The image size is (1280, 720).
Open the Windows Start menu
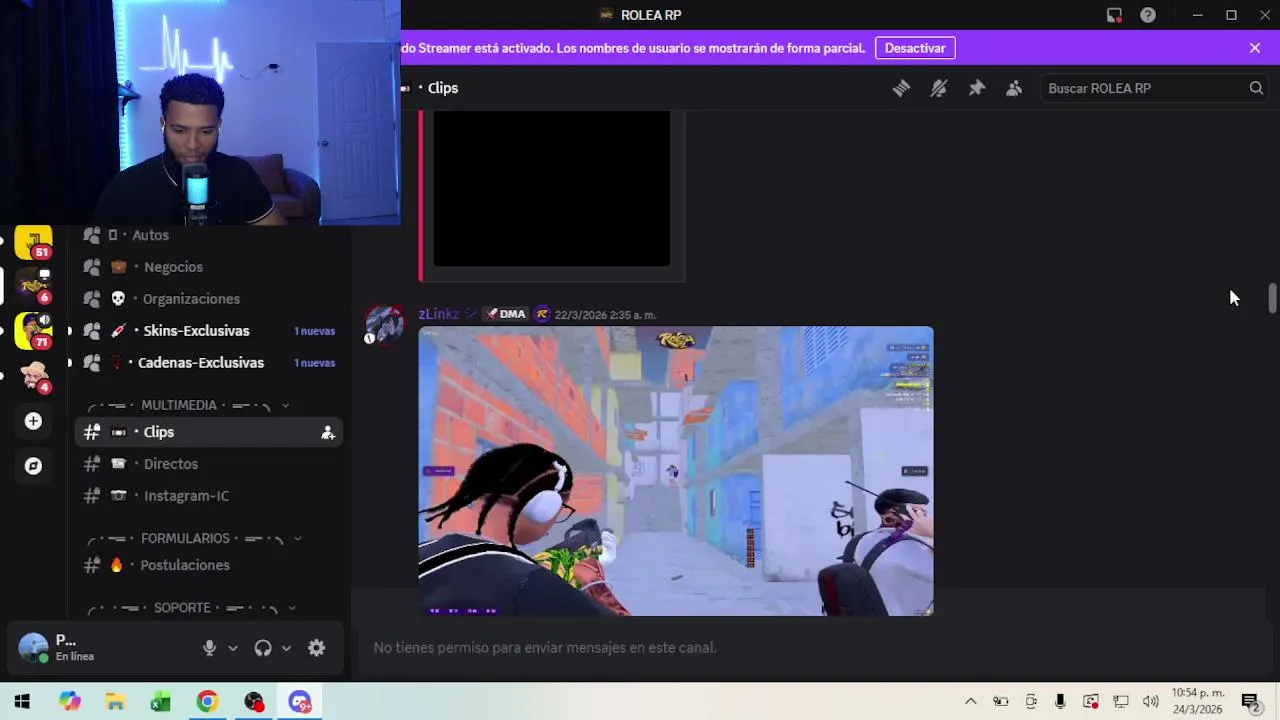22,702
